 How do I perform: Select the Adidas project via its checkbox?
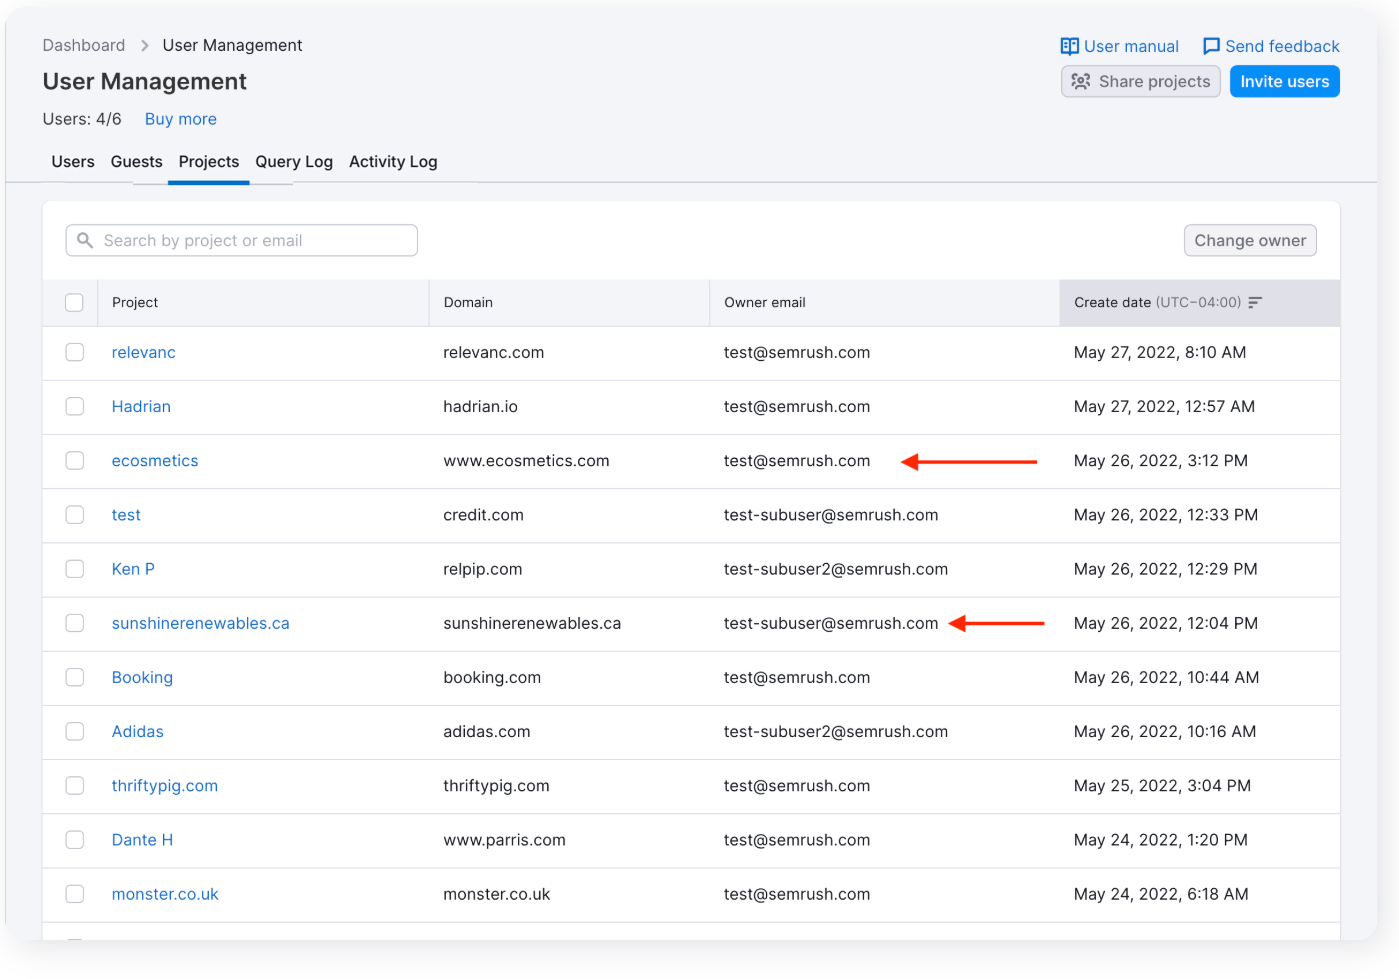(74, 731)
